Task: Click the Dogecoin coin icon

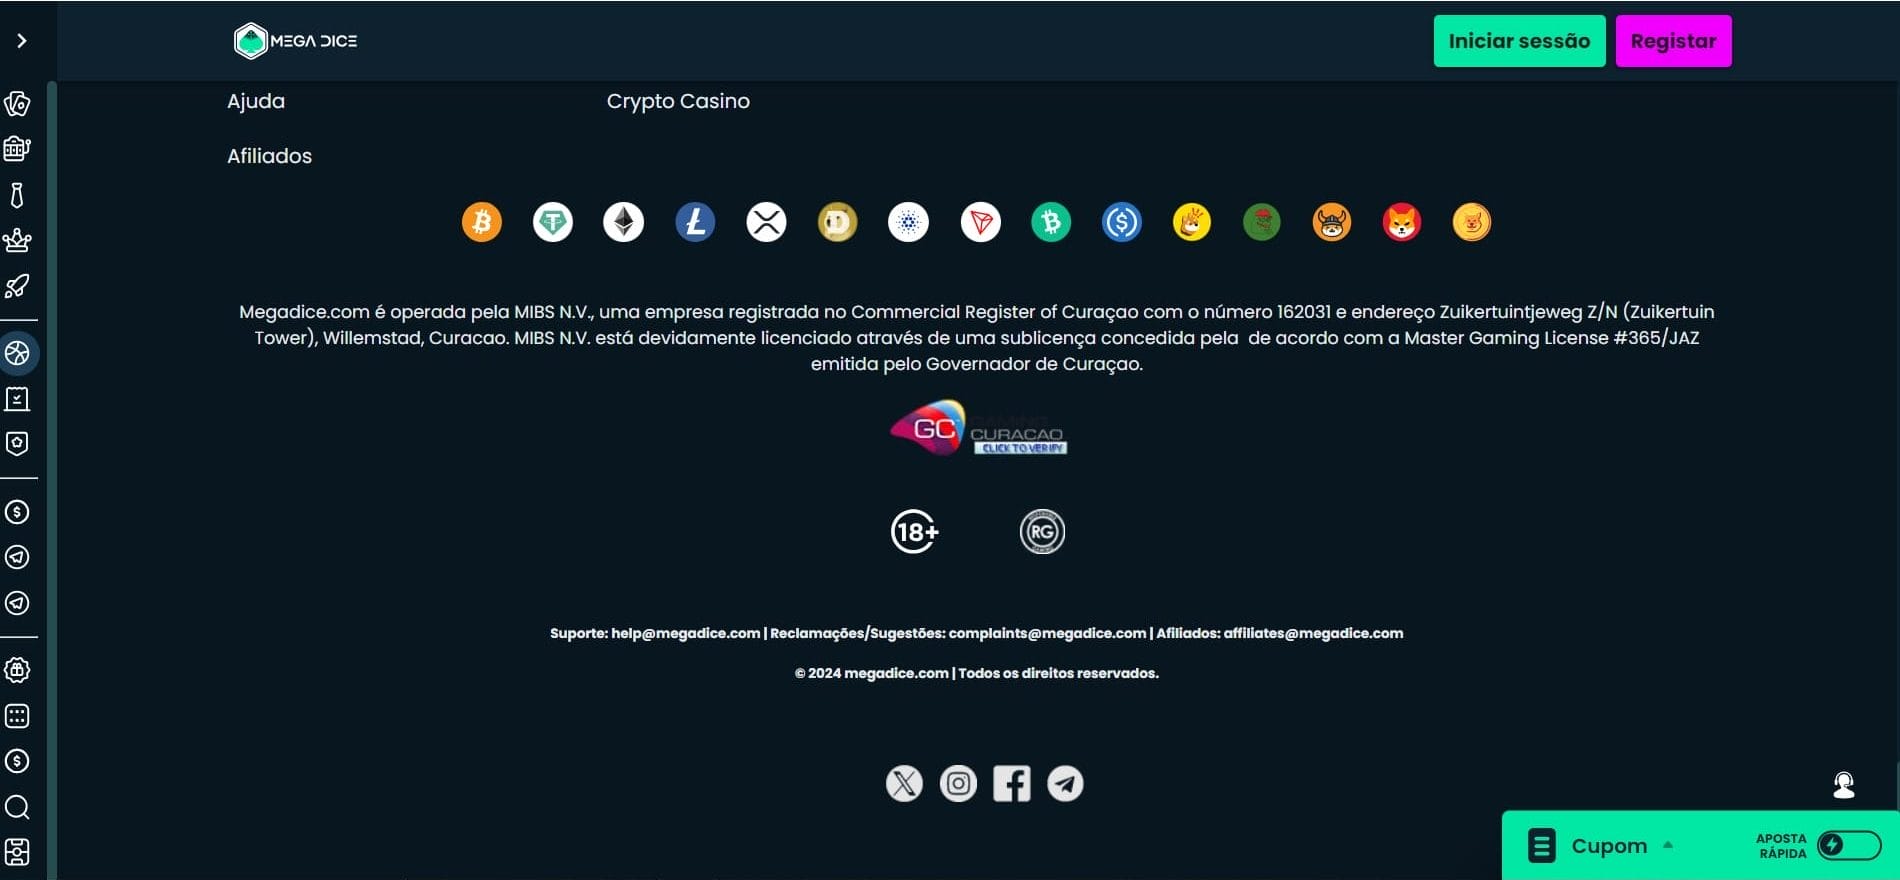Action: click(837, 222)
